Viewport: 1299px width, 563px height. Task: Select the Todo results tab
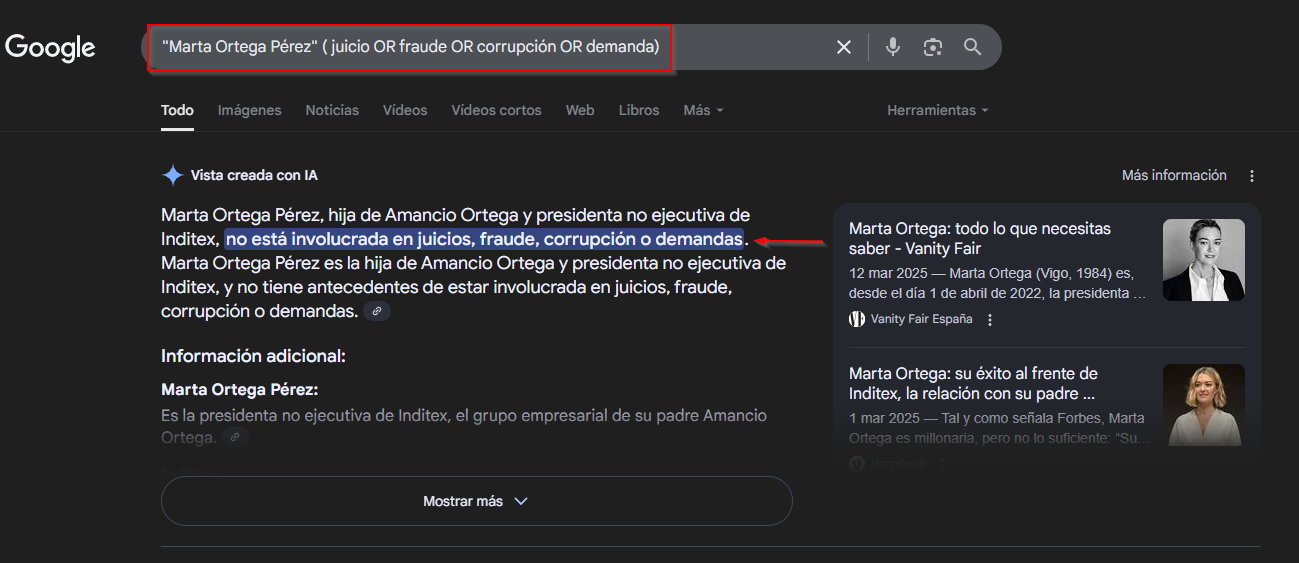tap(177, 110)
